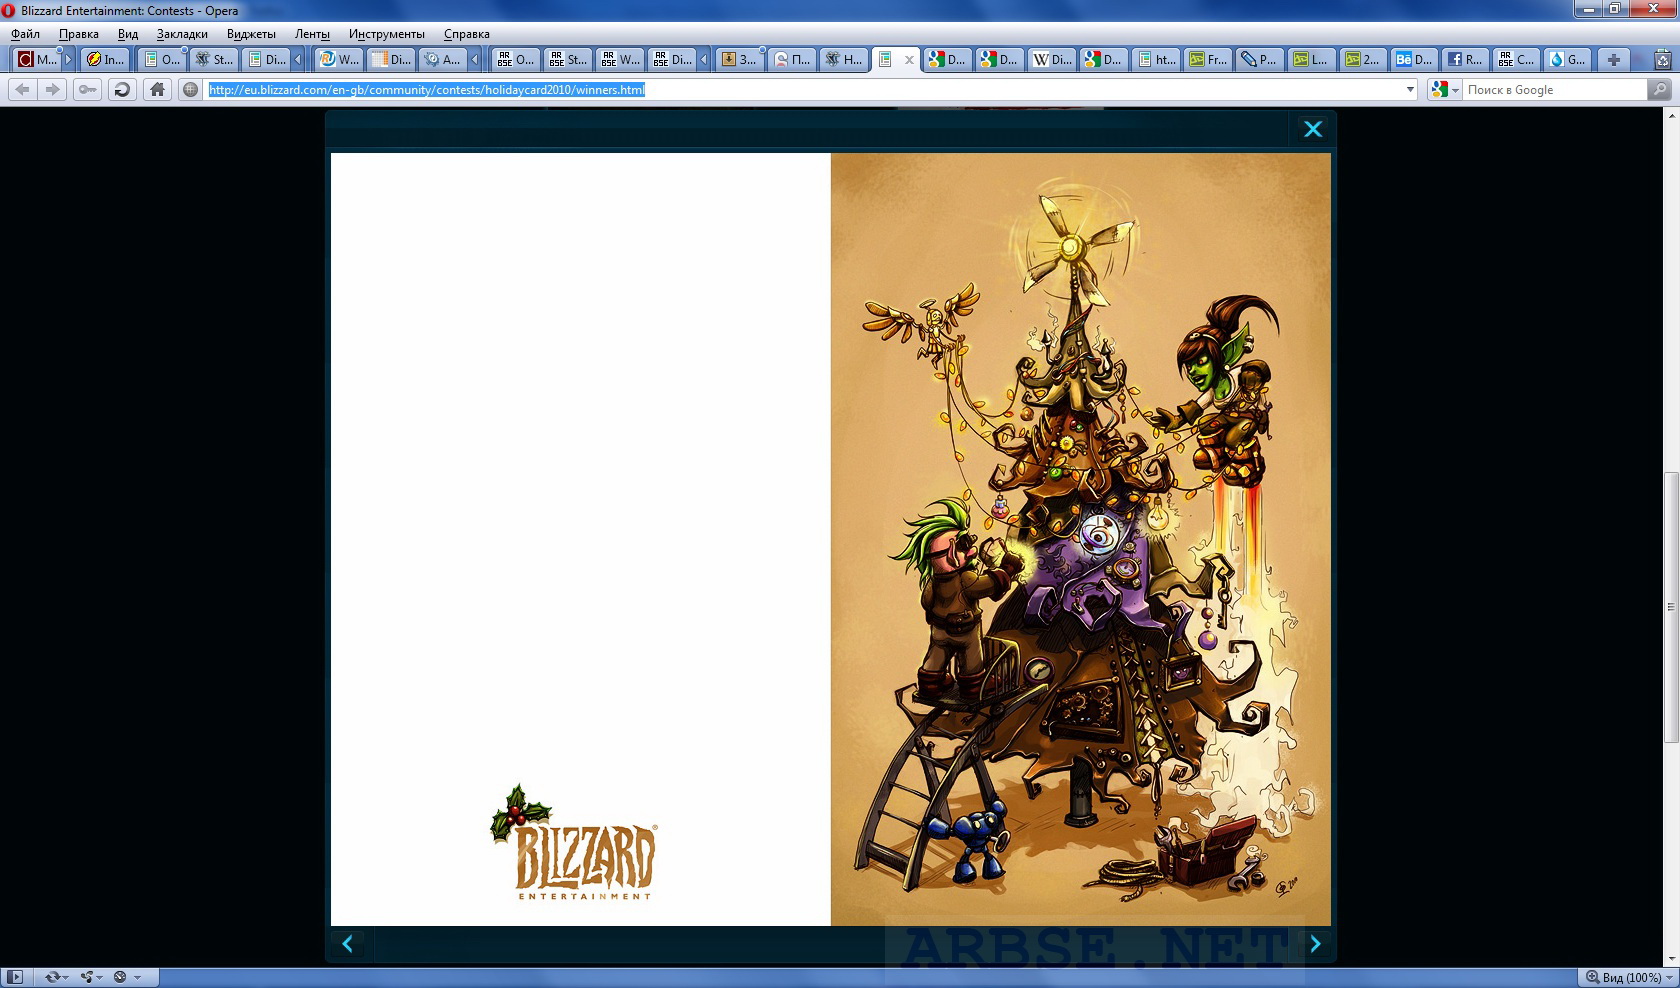Open the Ленты menu
Screen dimensions: 1680x988
pos(312,34)
